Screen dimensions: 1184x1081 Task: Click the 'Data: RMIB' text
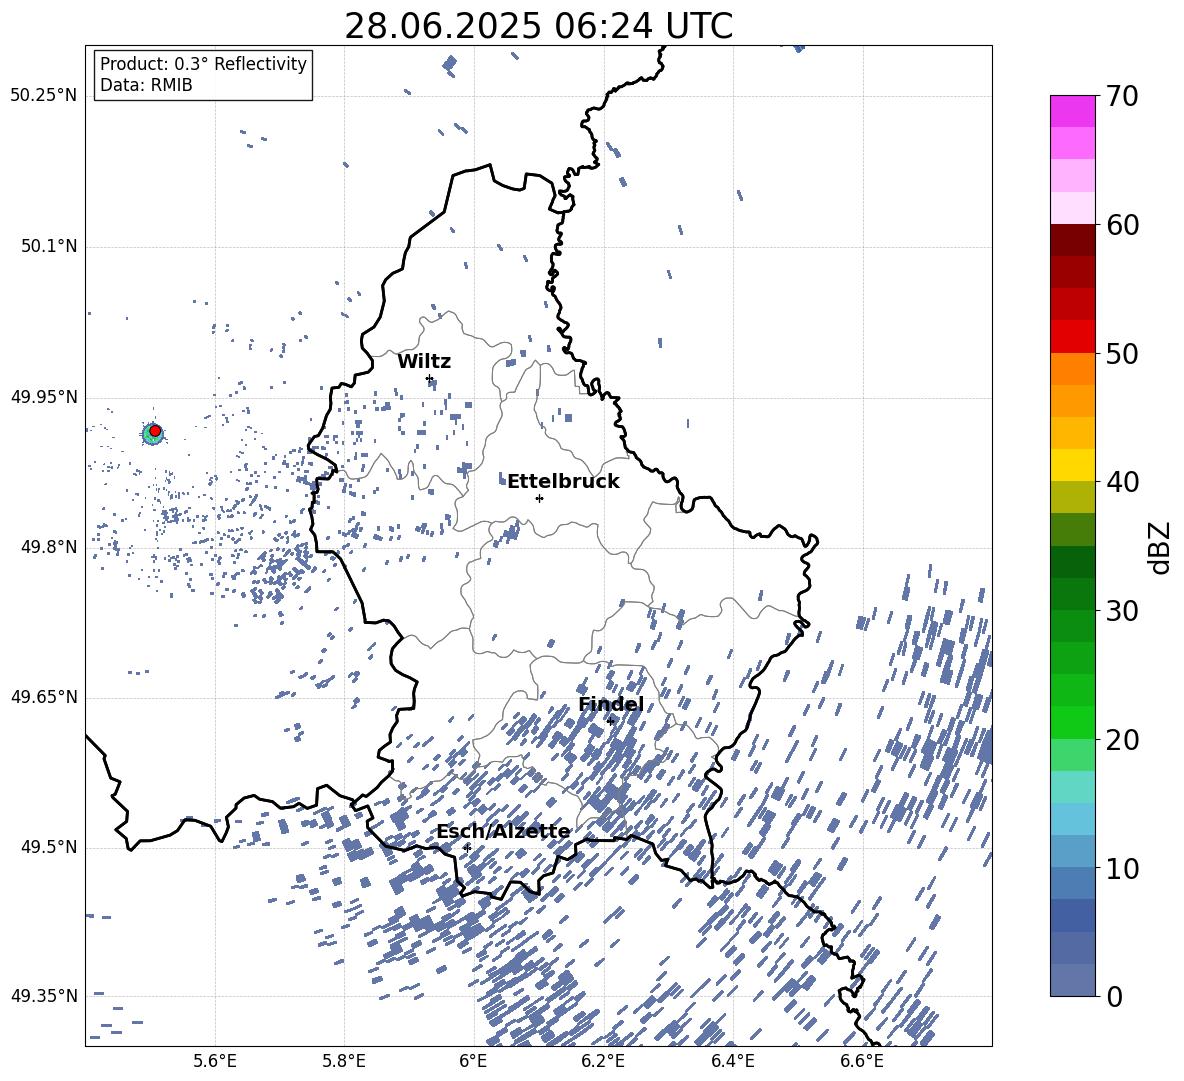[146, 85]
